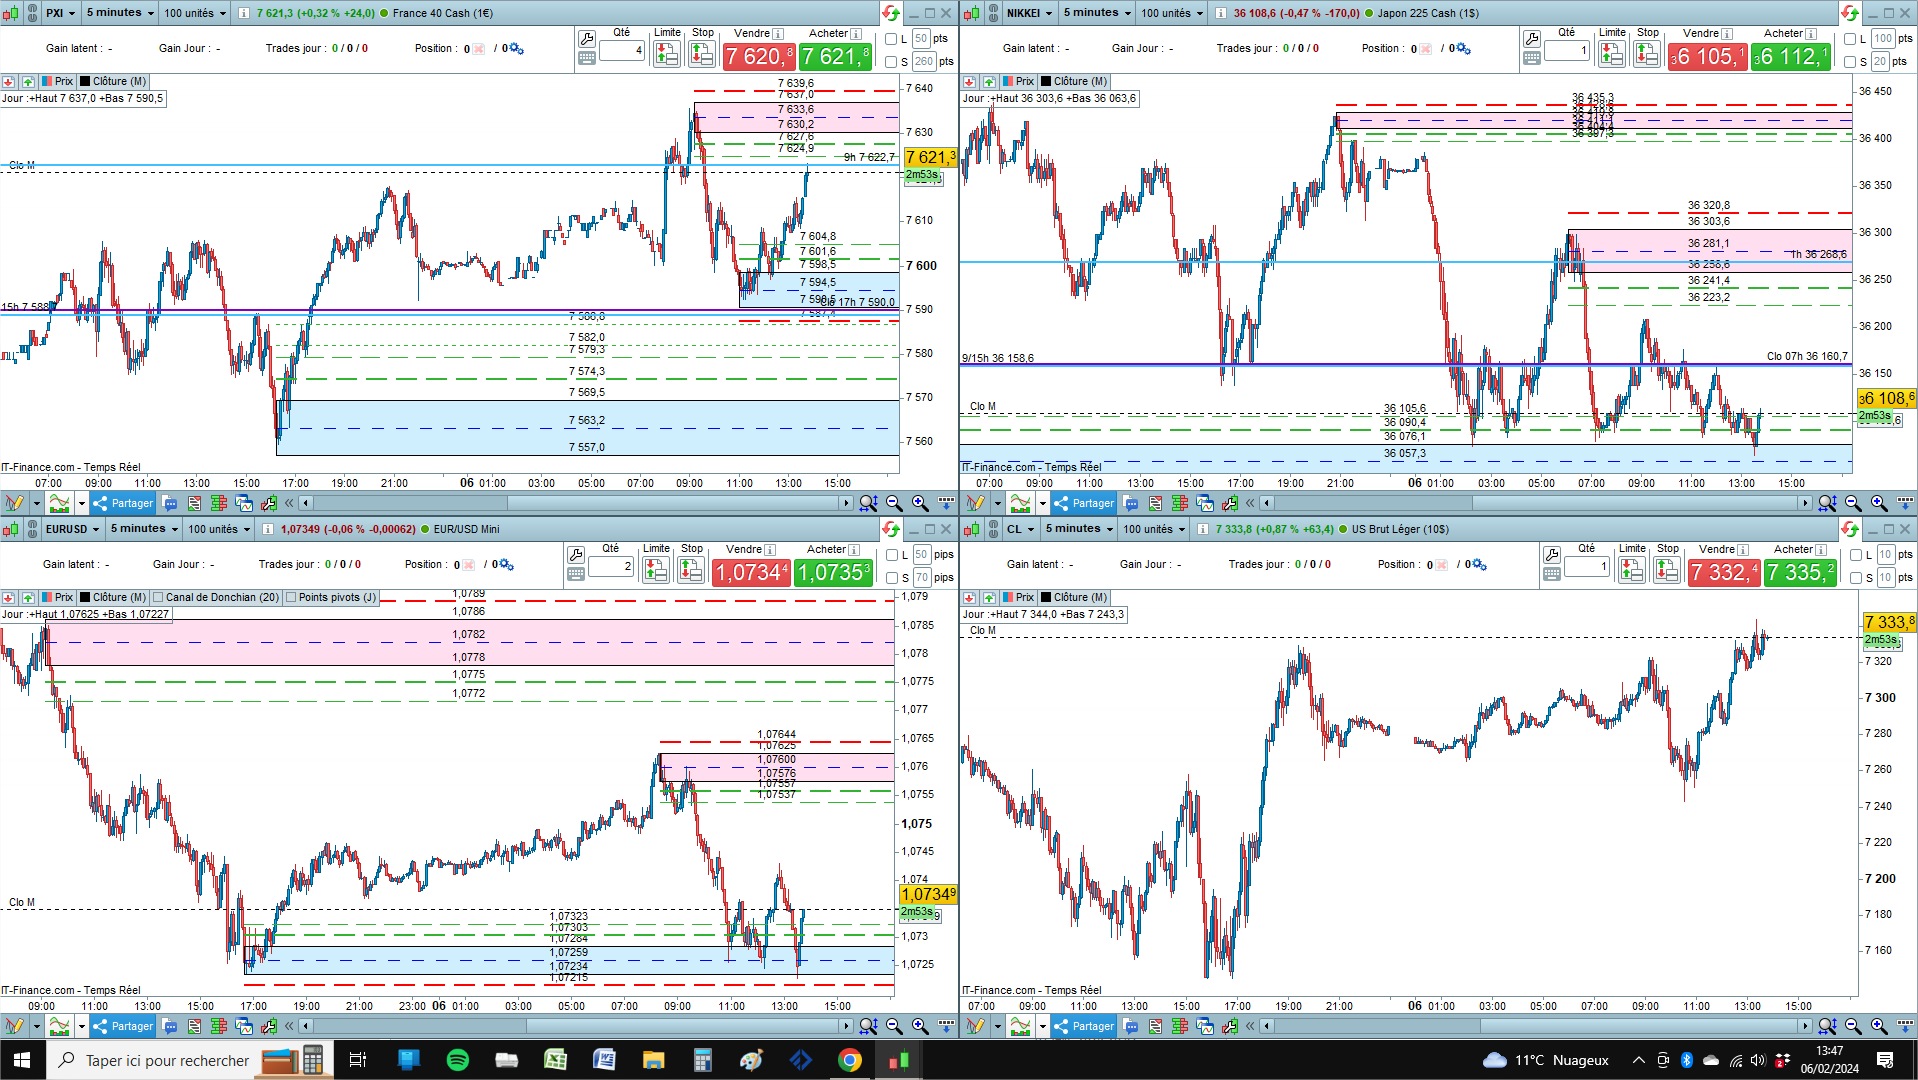Viewport: 1918px width, 1080px height.
Task: Open wrench-on-chart icon in NIKKEI toolbar
Action: tap(1230, 503)
